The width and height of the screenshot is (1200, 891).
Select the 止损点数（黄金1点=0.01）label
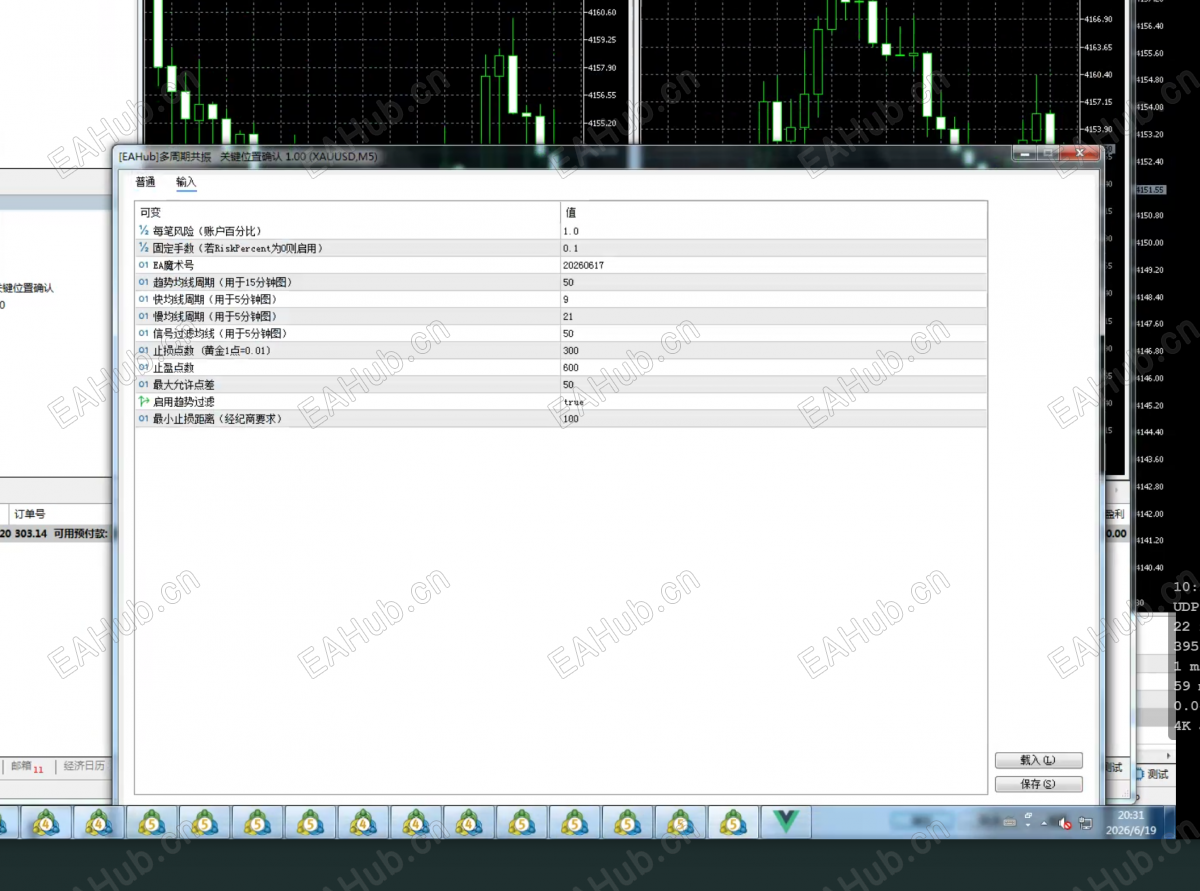212,351
